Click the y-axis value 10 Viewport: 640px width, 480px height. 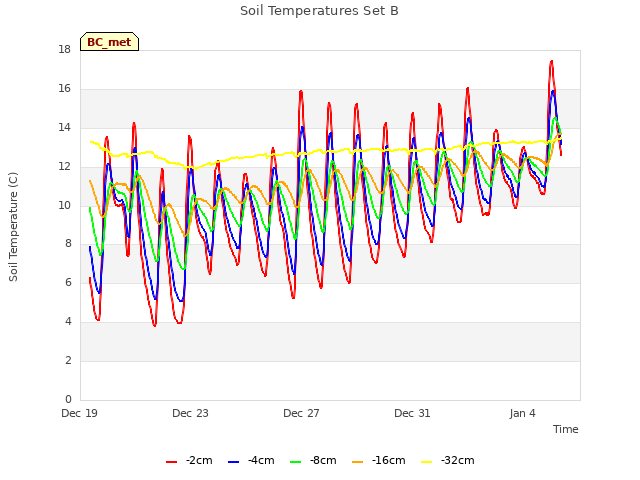(64, 205)
